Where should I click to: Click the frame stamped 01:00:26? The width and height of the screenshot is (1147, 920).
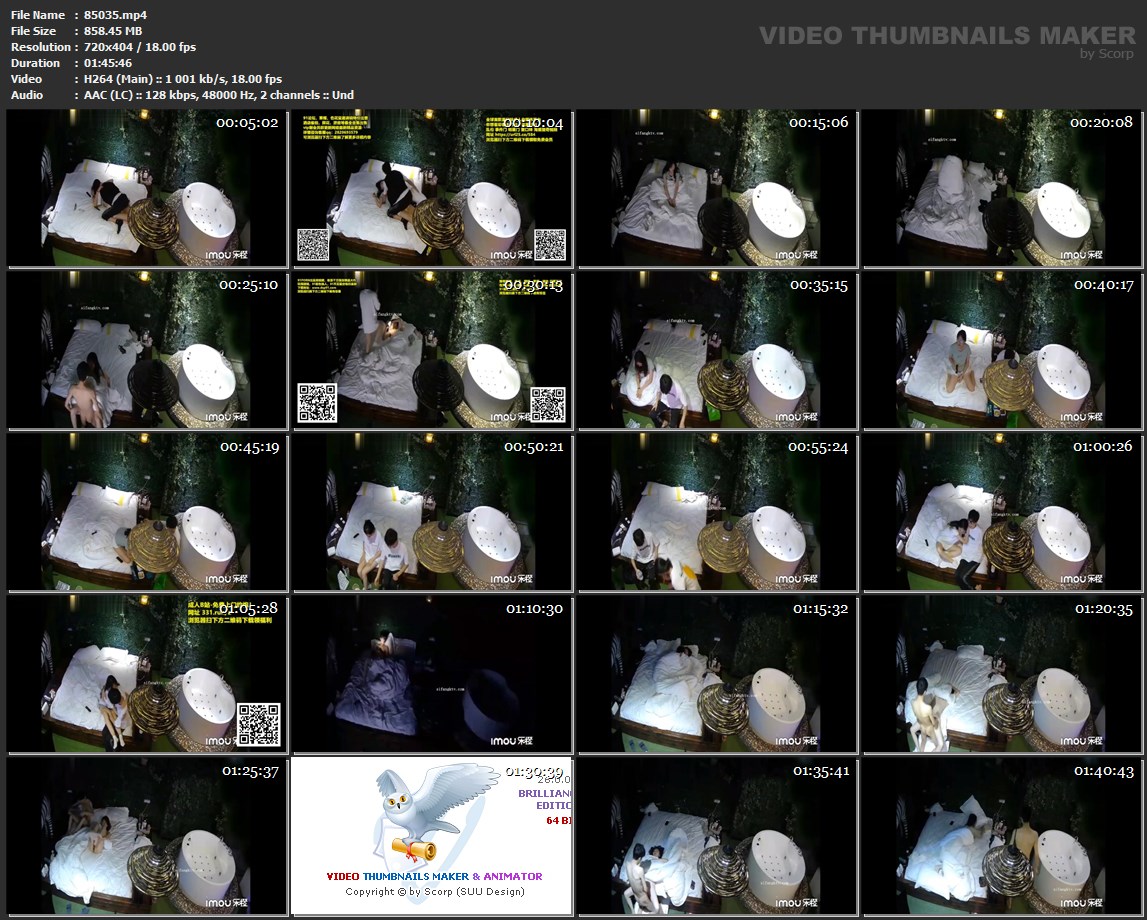tap(1002, 512)
